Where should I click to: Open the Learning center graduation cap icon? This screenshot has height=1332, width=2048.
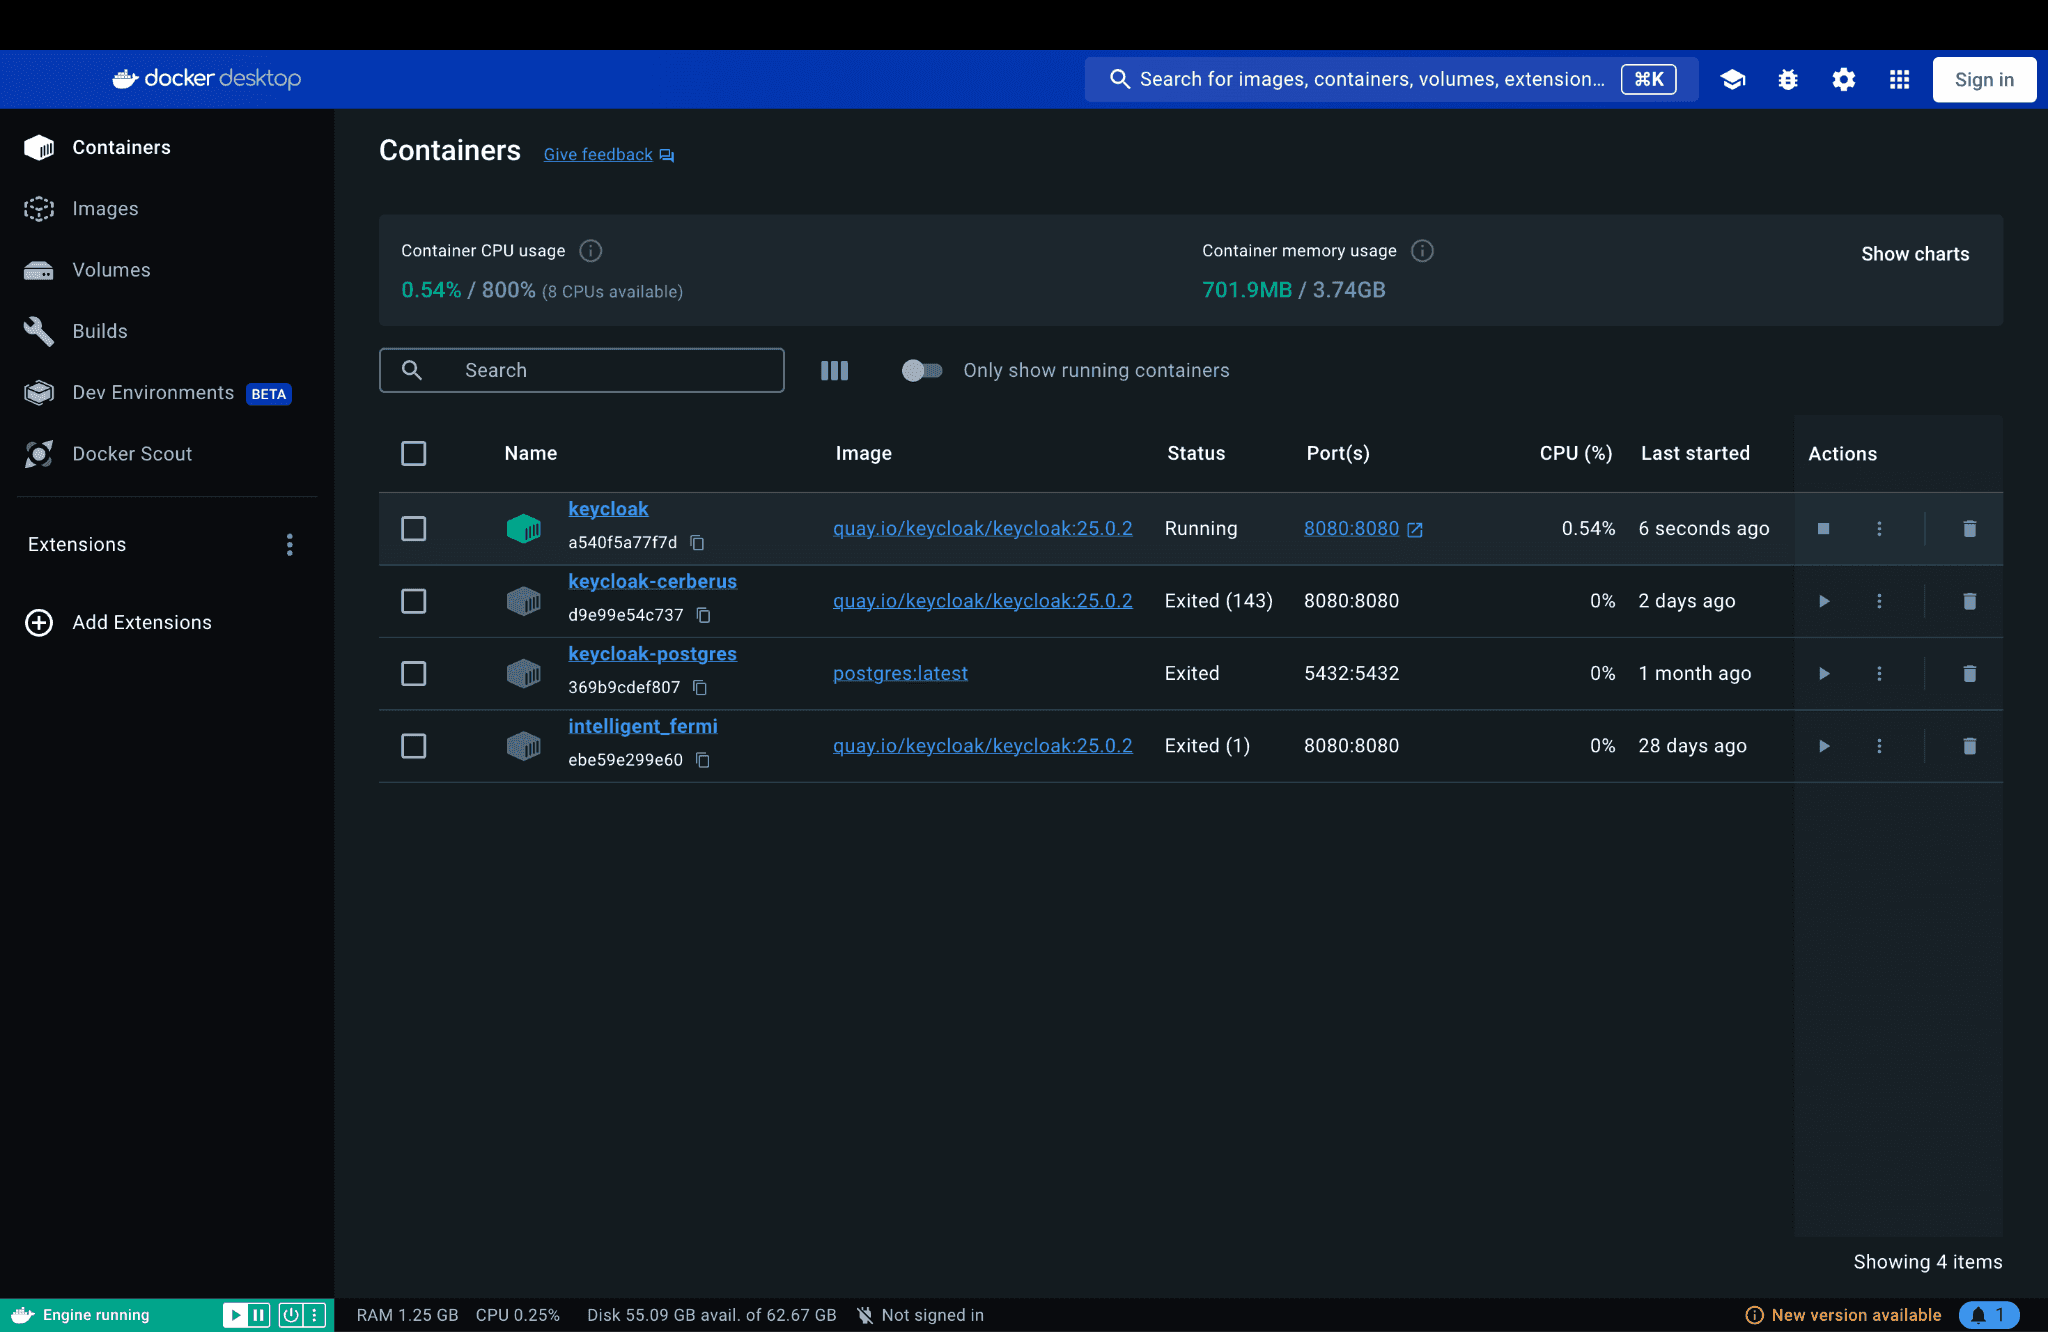(1733, 80)
